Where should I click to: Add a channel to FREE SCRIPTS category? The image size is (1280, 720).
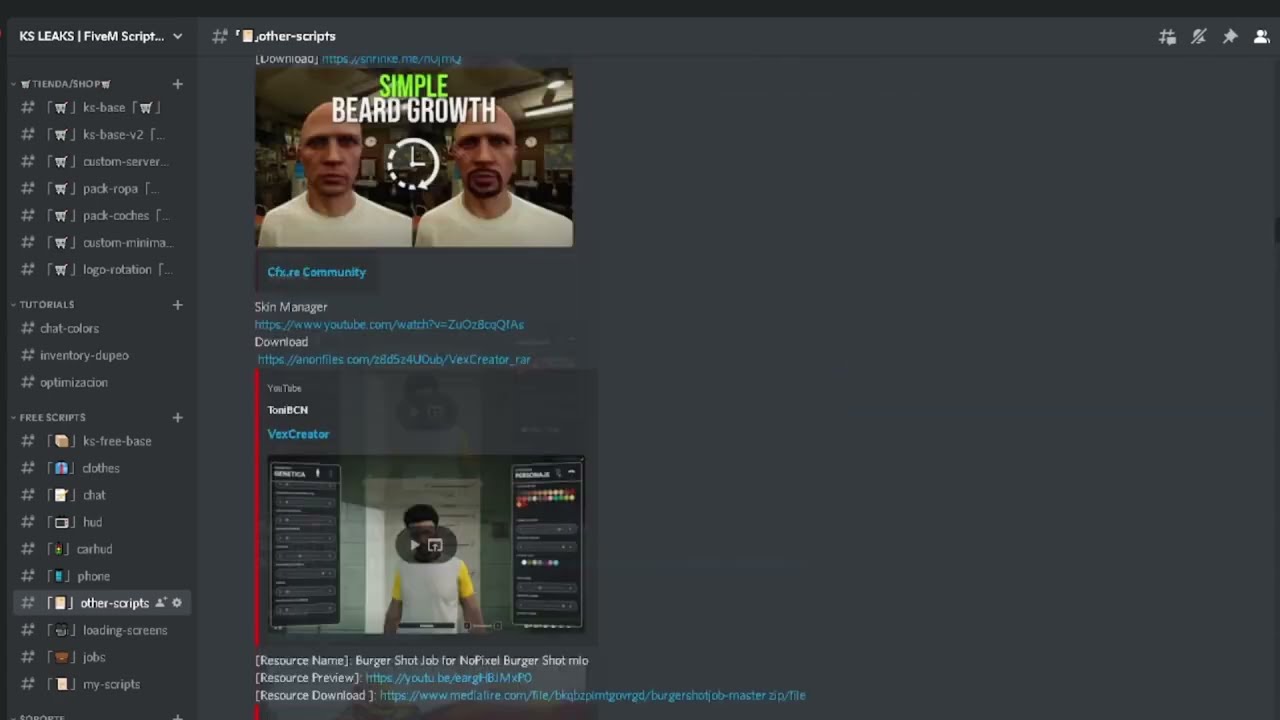(177, 417)
